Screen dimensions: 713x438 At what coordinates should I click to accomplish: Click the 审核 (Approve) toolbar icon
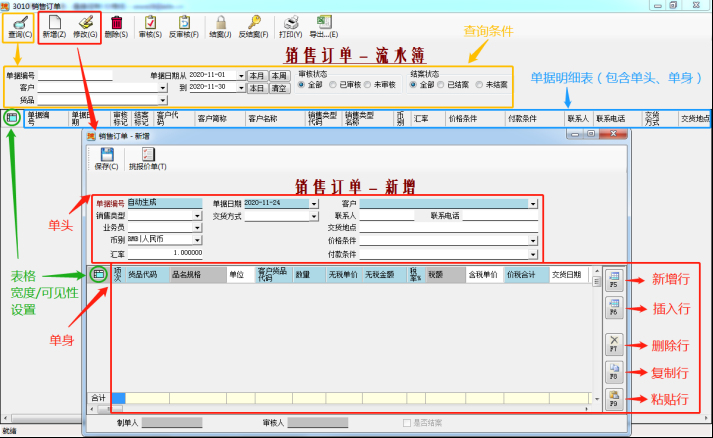coord(150,21)
